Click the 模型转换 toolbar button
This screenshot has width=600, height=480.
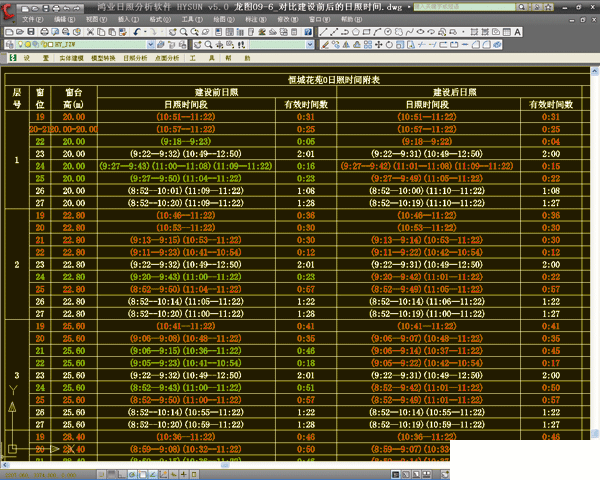[x=103, y=58]
